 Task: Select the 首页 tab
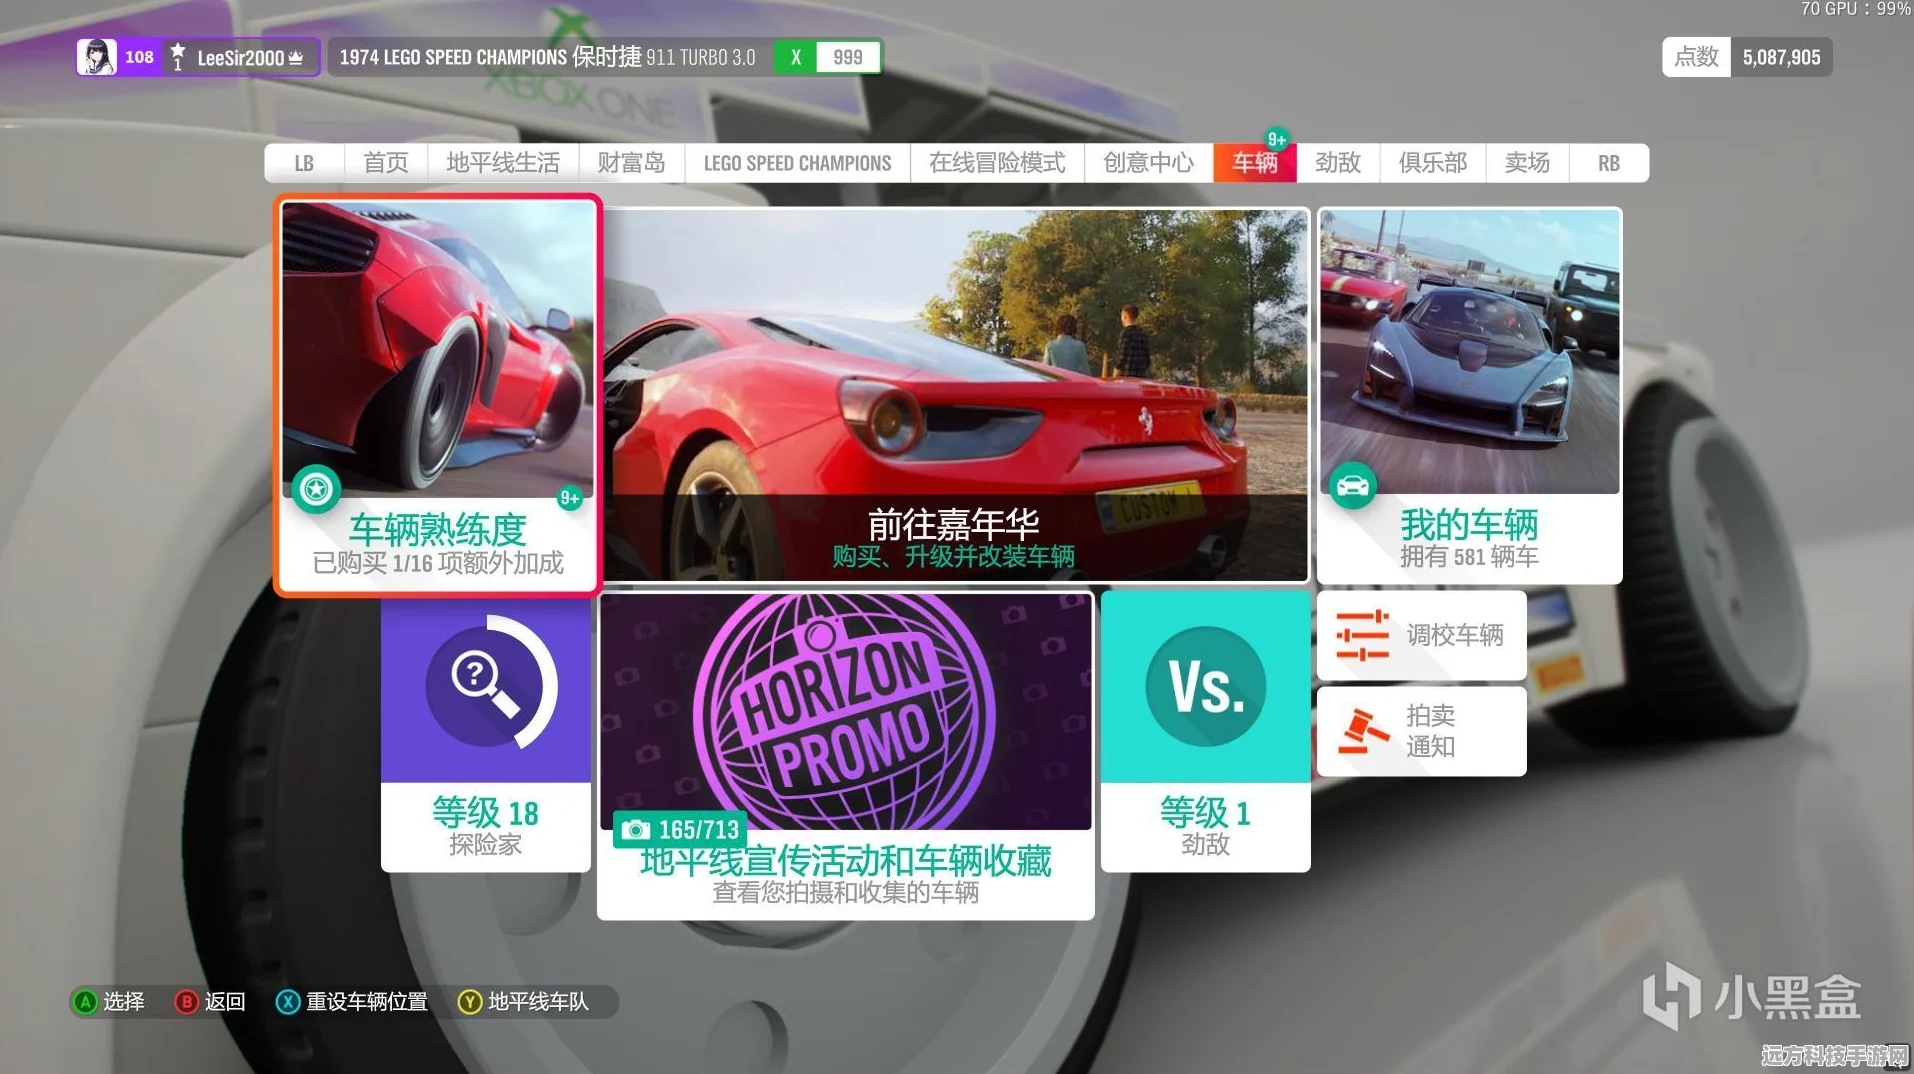pos(385,163)
